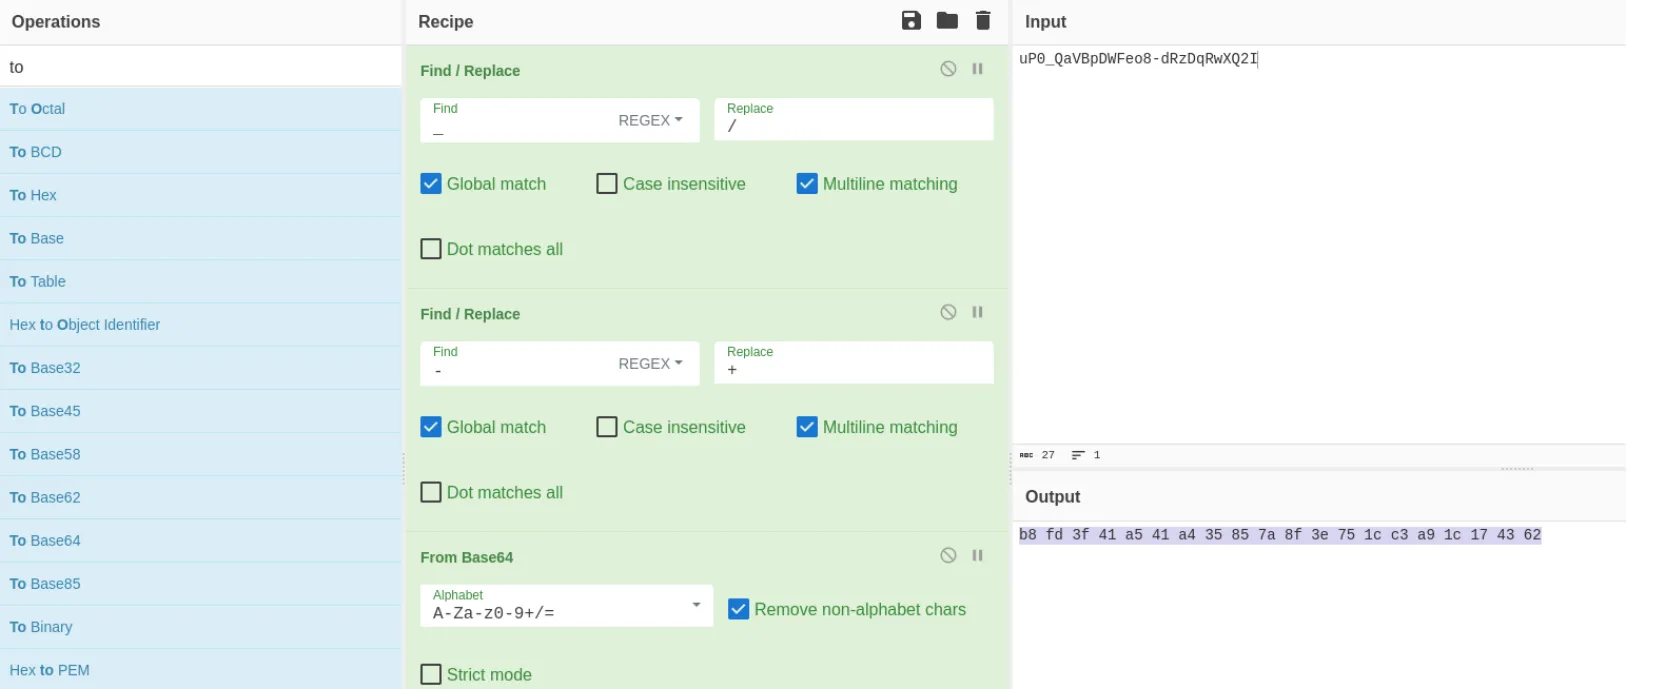Choose To Hex operation

(33, 195)
